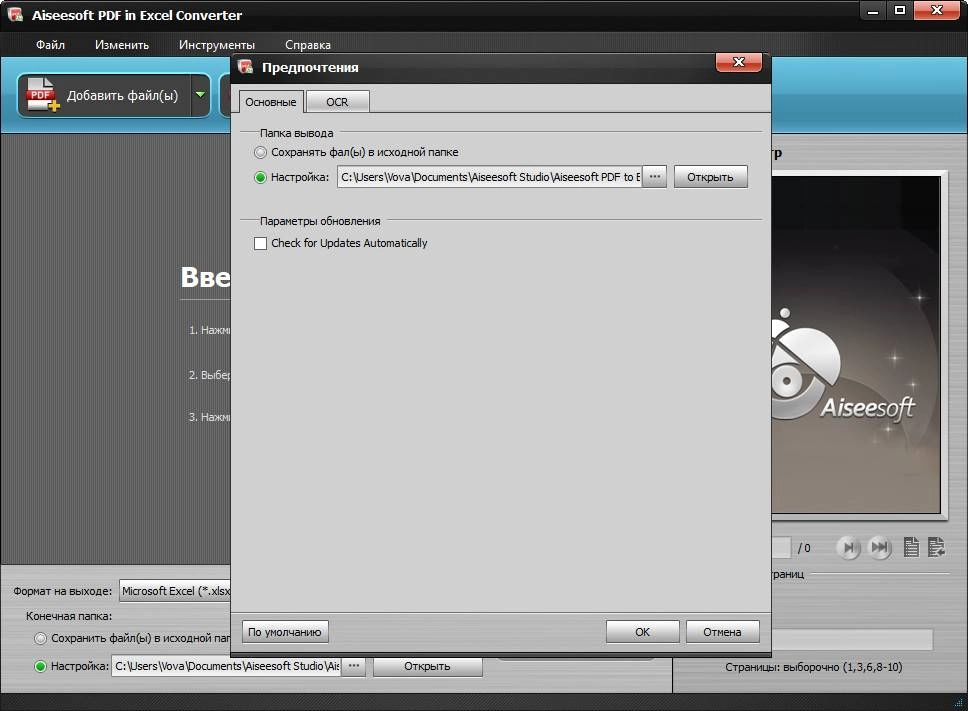Browse output folder with dialog ellipsis button
968x711 pixels.
[654, 177]
